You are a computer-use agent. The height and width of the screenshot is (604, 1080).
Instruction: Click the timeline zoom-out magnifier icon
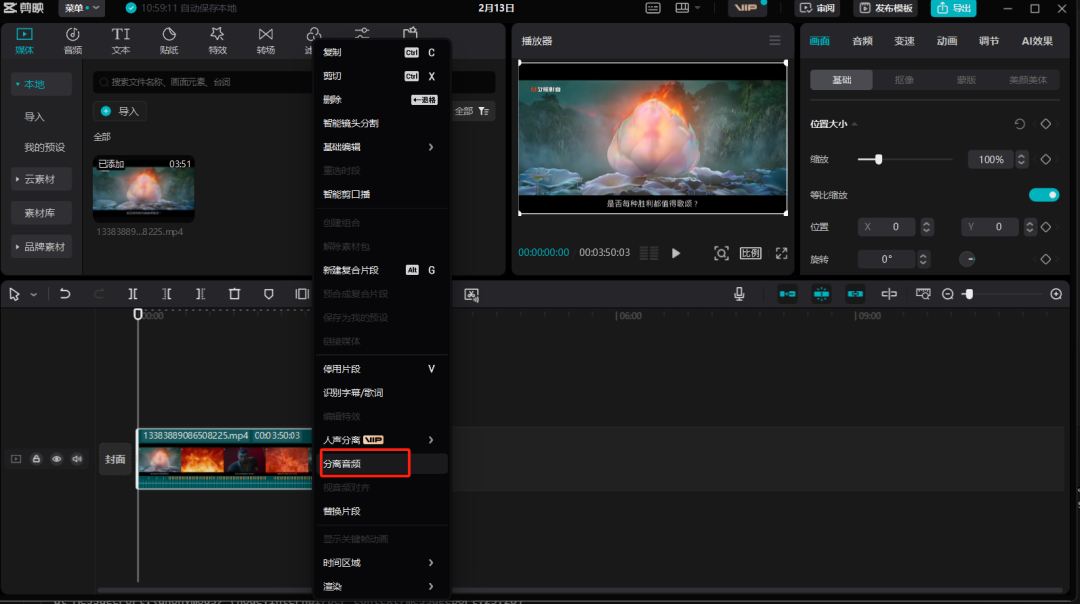pos(948,294)
